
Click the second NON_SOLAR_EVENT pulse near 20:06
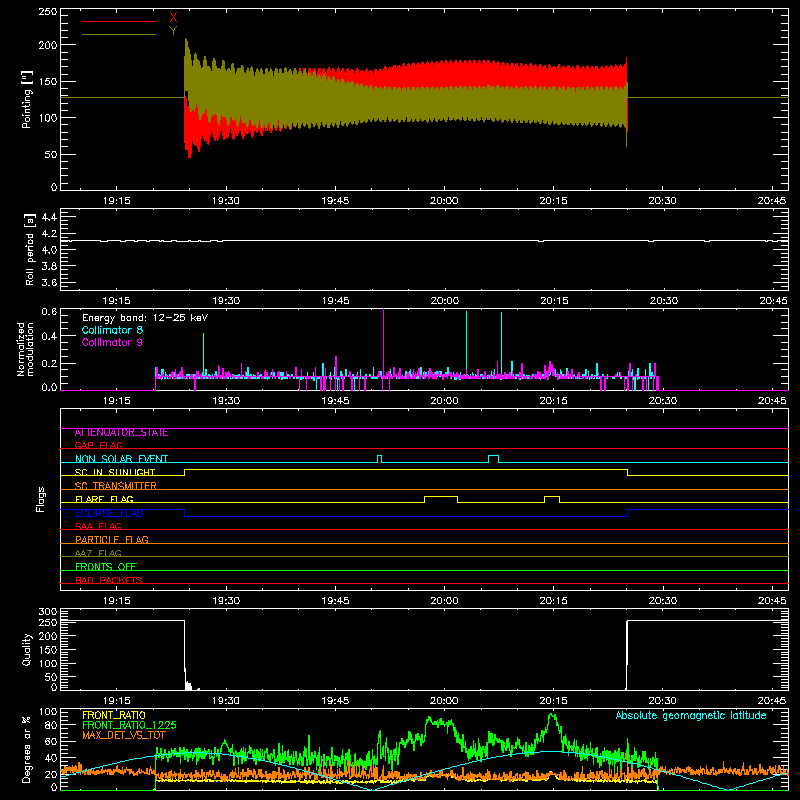click(x=493, y=459)
